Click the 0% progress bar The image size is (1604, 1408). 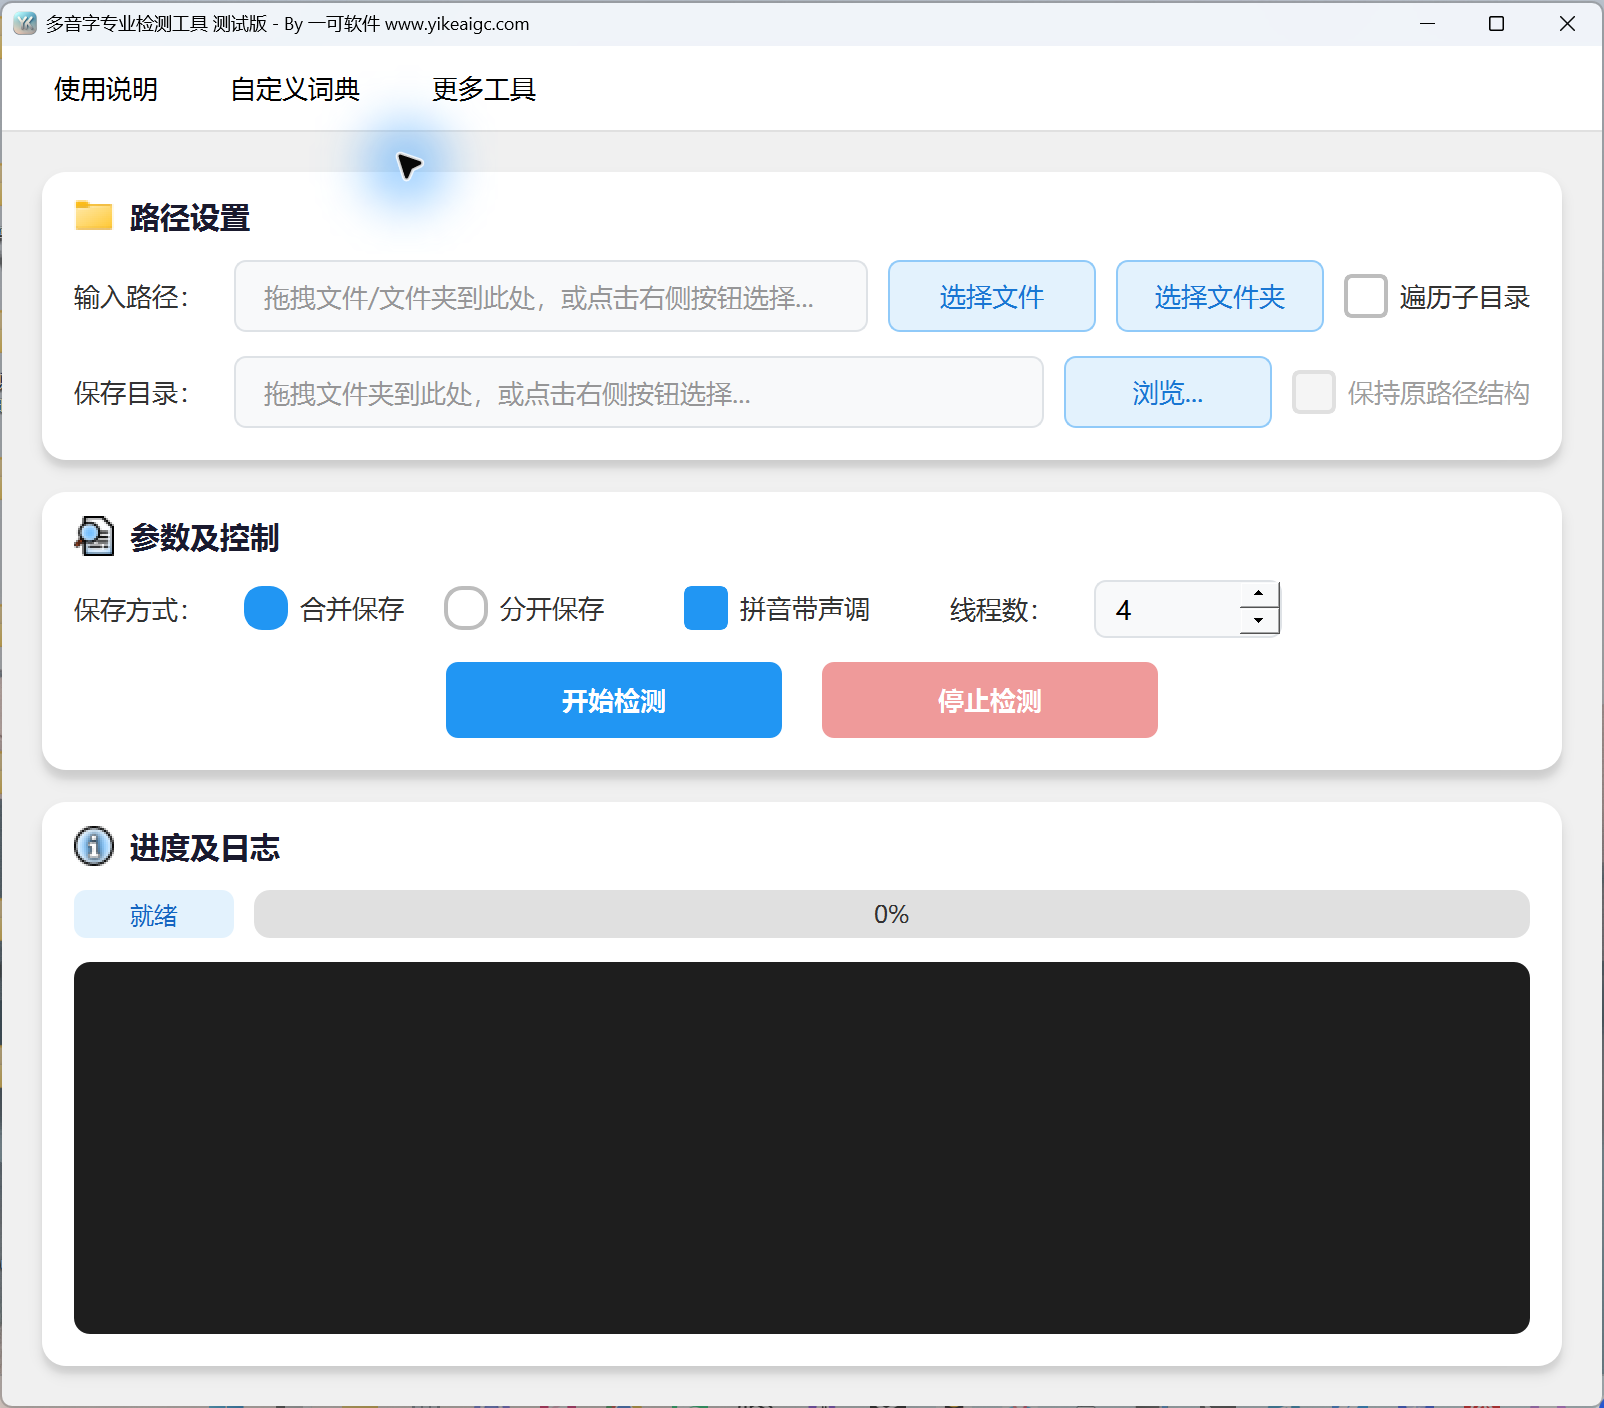click(x=892, y=914)
